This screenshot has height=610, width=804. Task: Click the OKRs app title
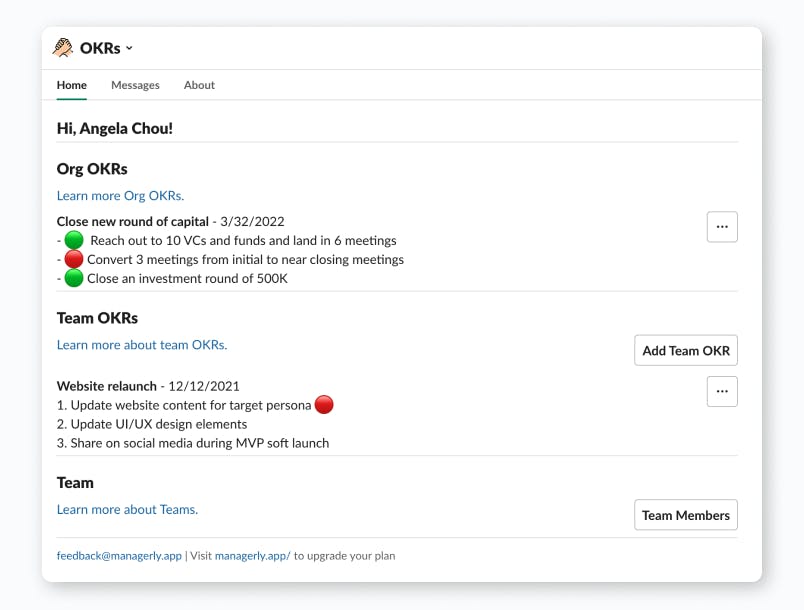(100, 48)
